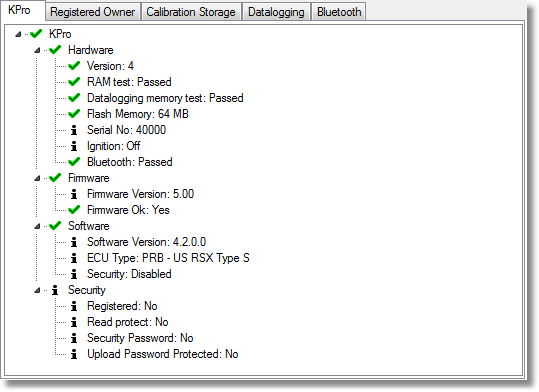Image resolution: width=539 pixels, height=392 pixels.
Task: Click info icon for Software Version
Action: [74, 242]
